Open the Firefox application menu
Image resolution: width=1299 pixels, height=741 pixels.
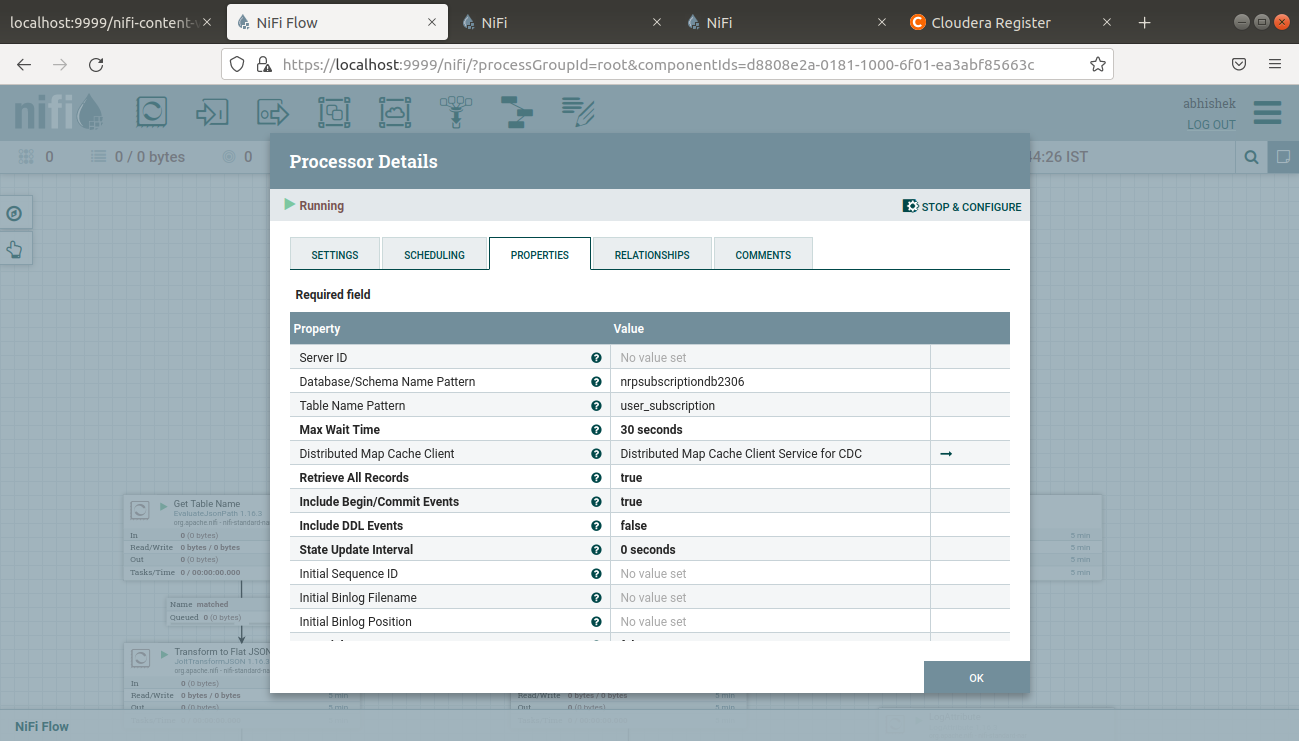click(1273, 63)
